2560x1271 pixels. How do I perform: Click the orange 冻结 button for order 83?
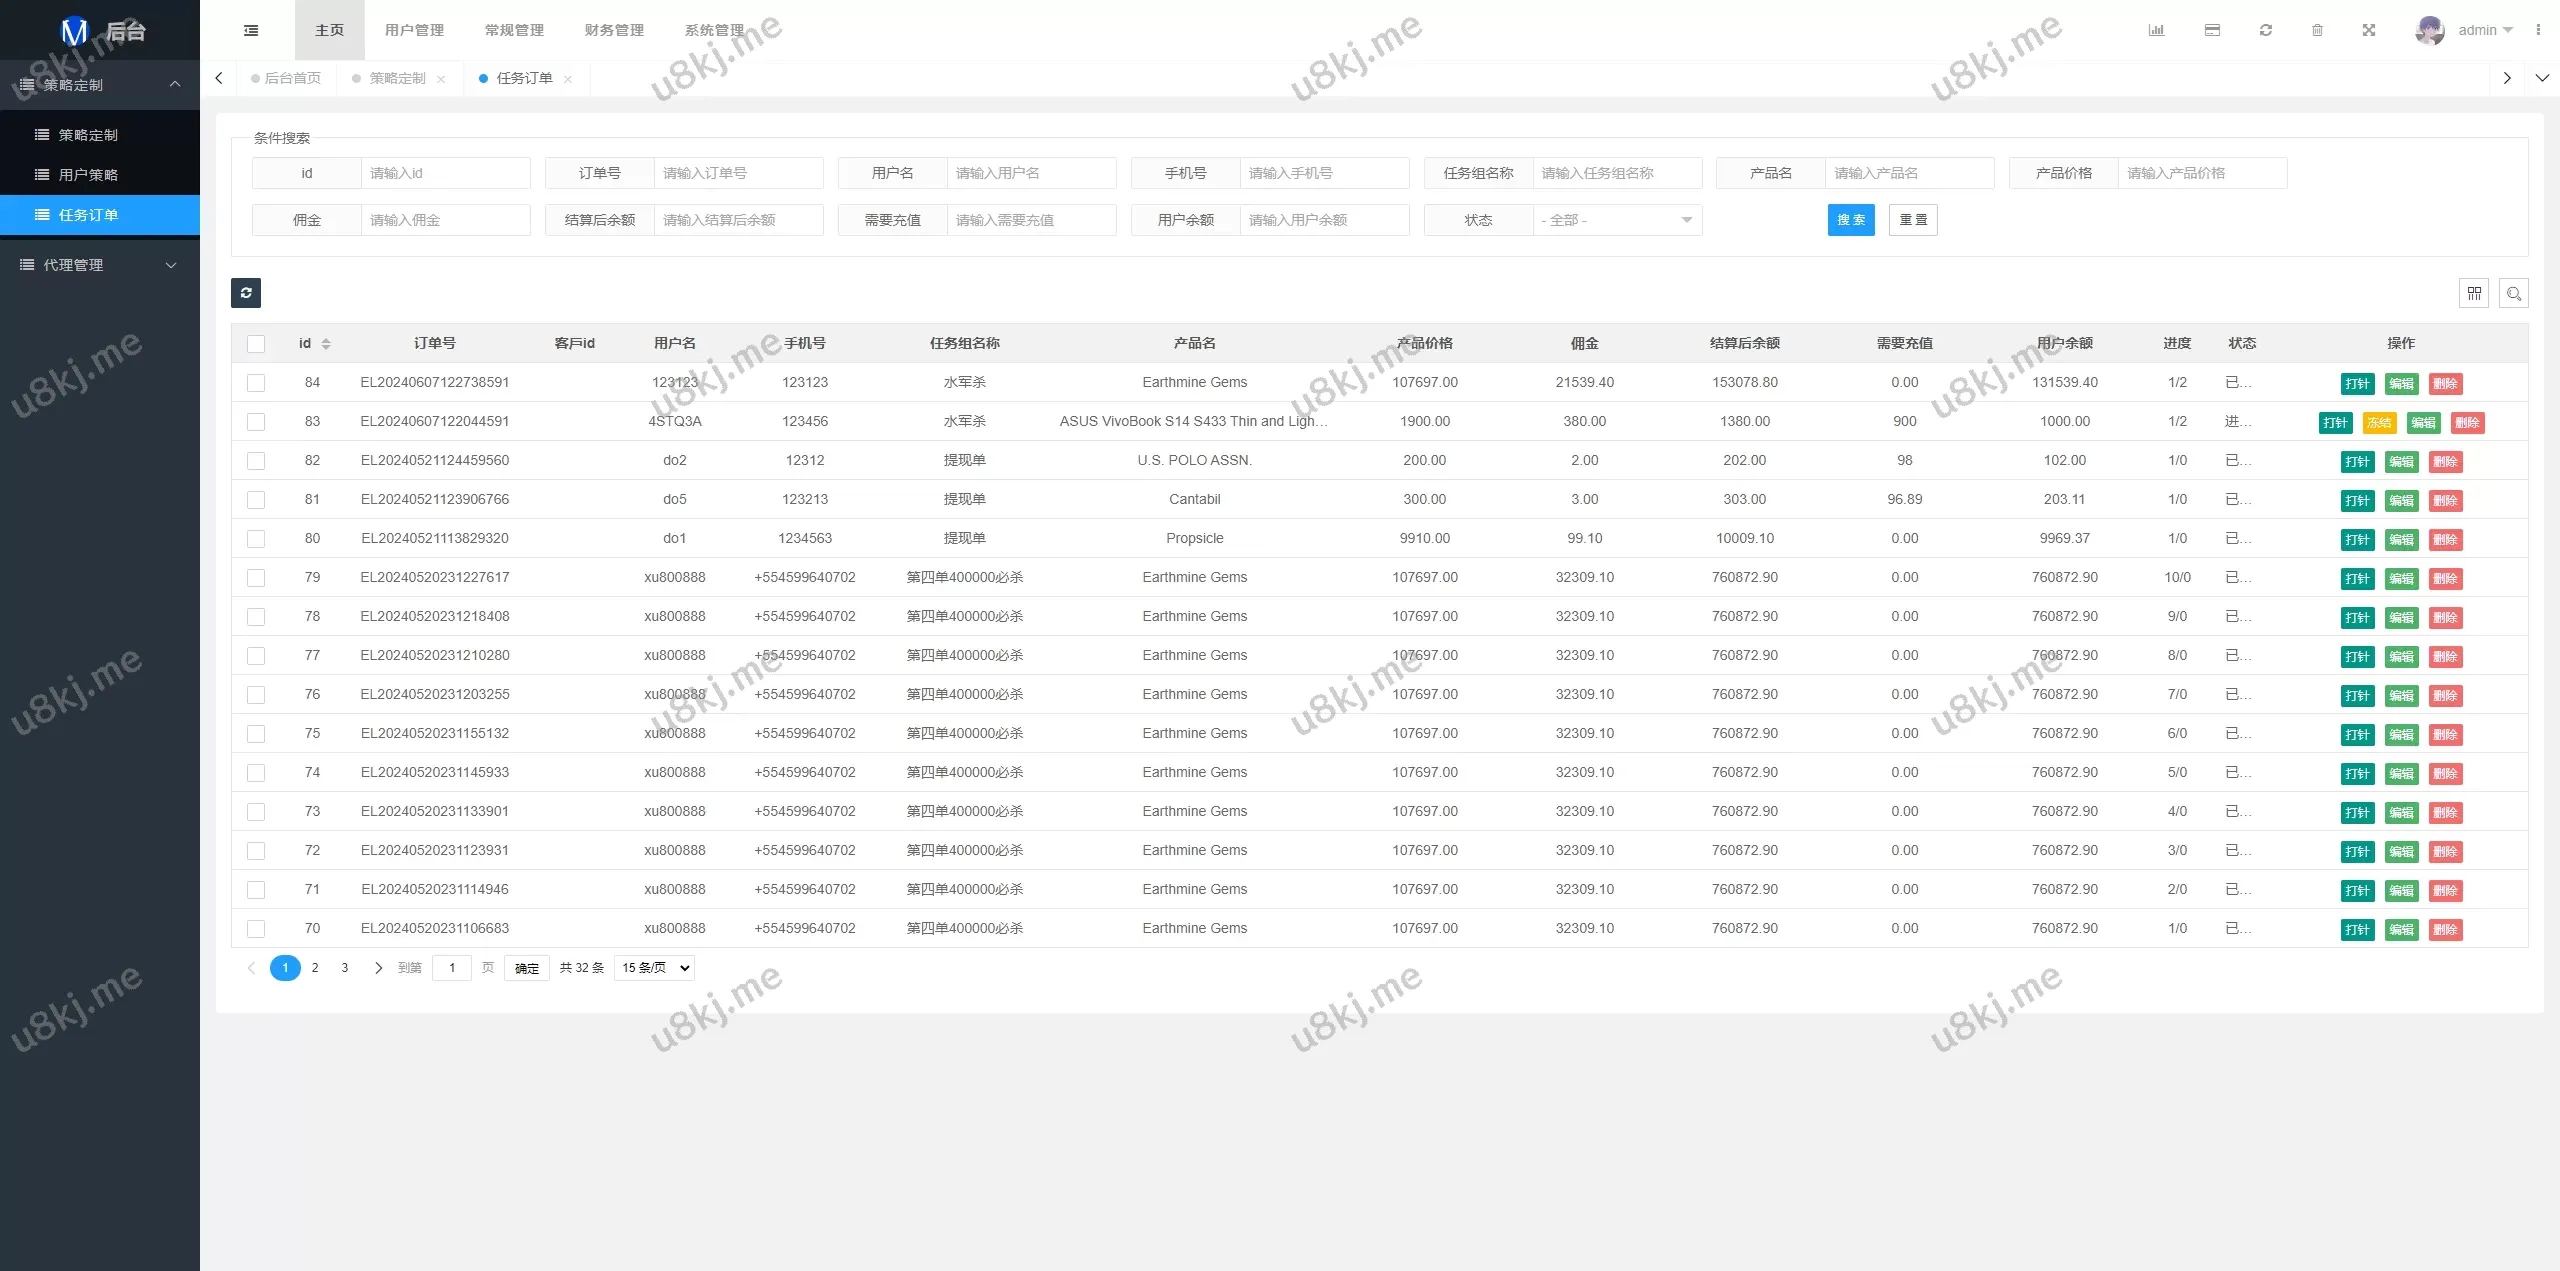(x=2379, y=423)
